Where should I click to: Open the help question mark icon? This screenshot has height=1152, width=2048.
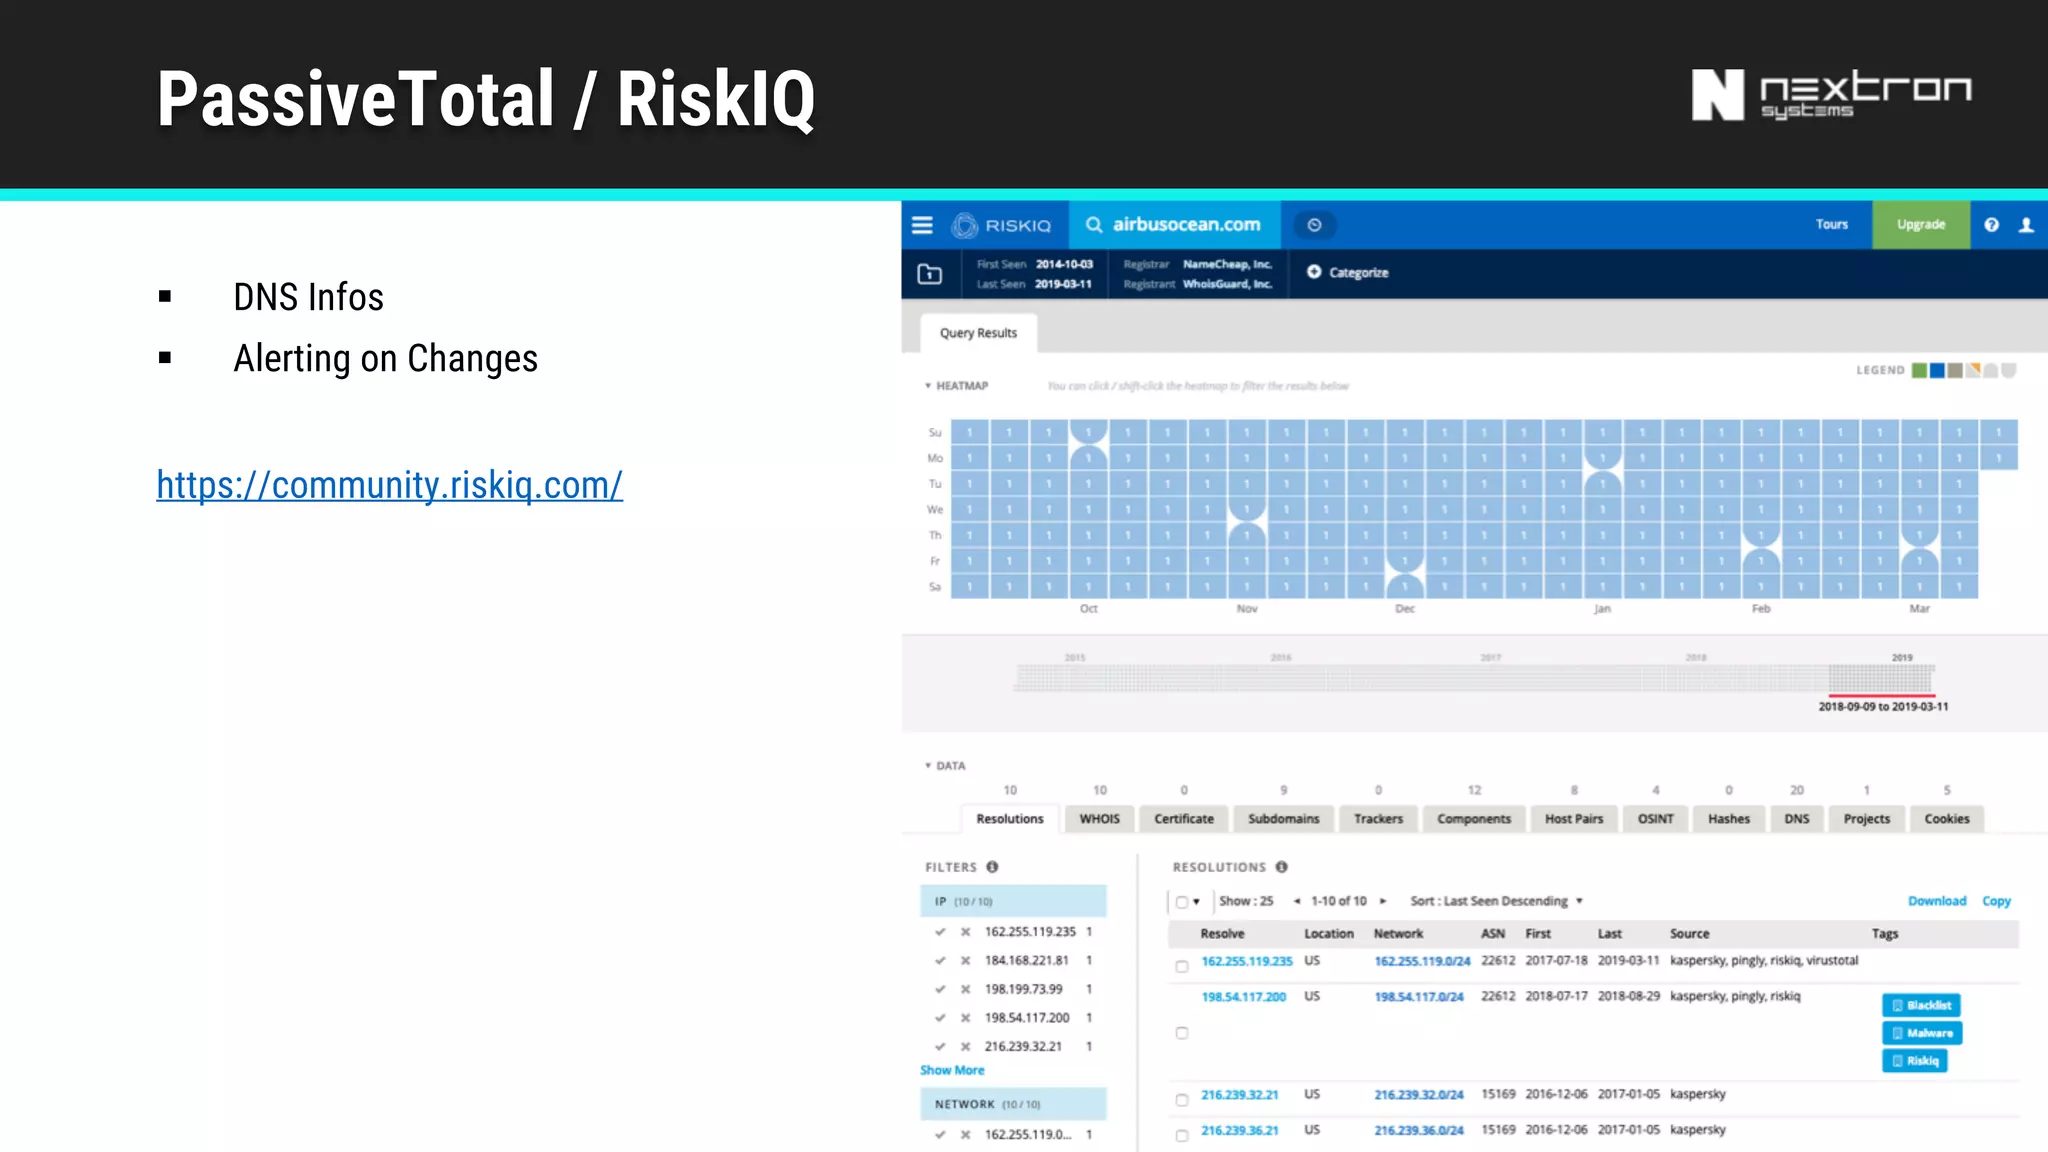click(1991, 225)
